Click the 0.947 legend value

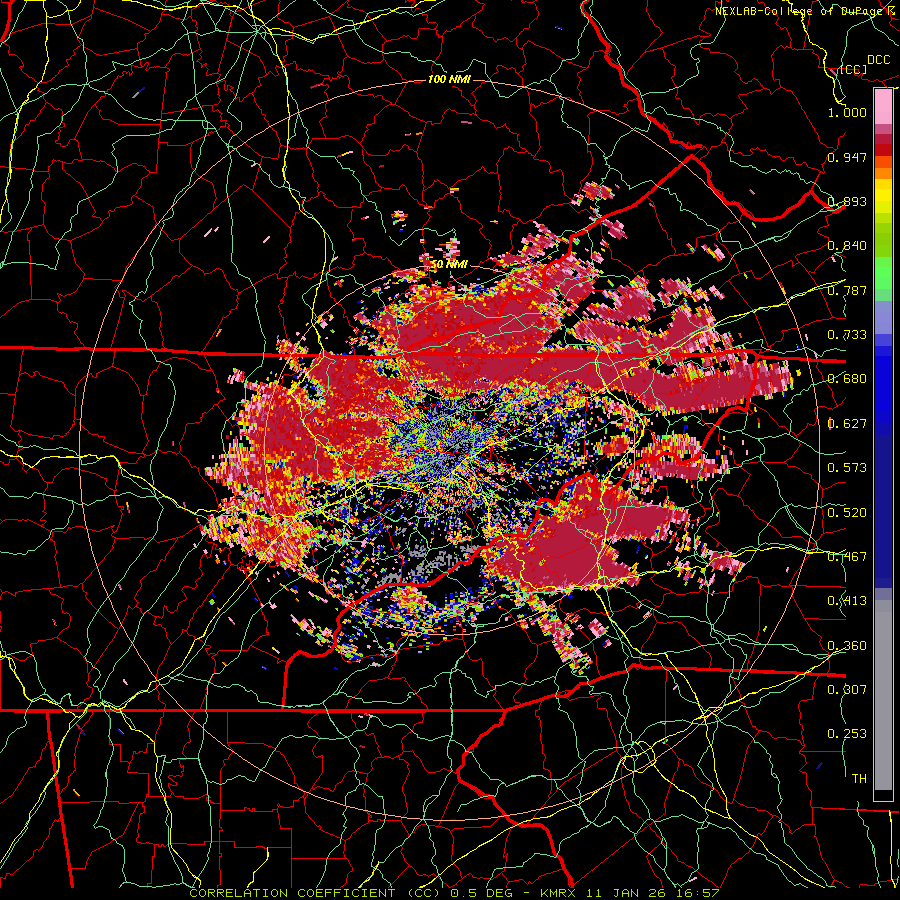point(847,157)
